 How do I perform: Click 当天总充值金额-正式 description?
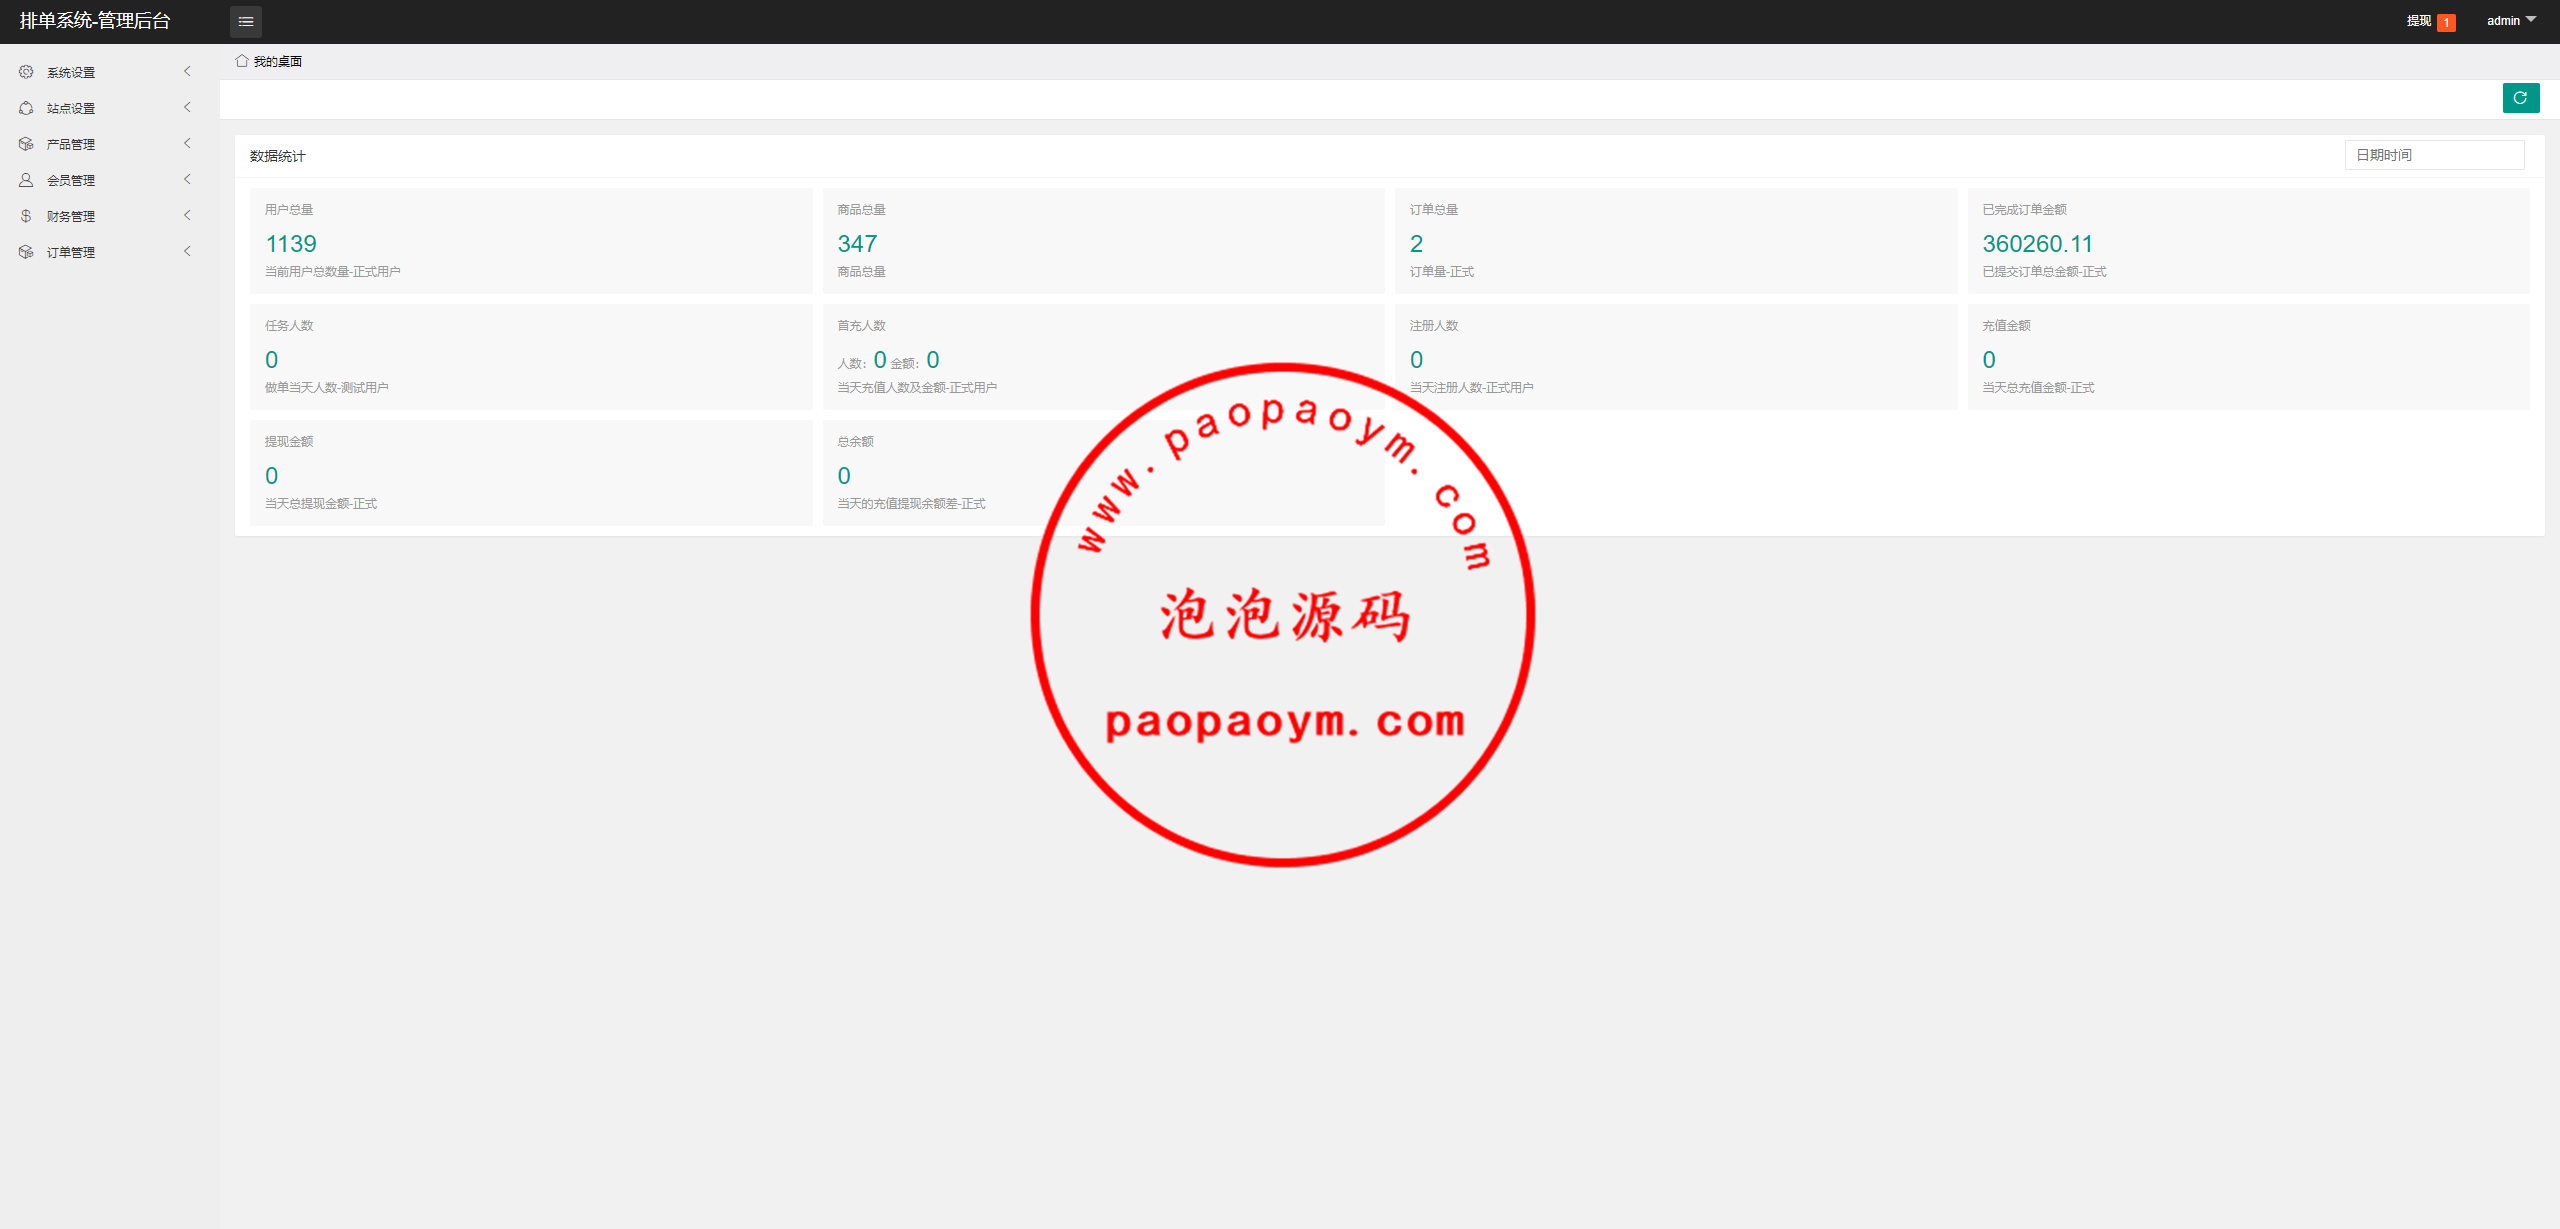[x=2038, y=388]
